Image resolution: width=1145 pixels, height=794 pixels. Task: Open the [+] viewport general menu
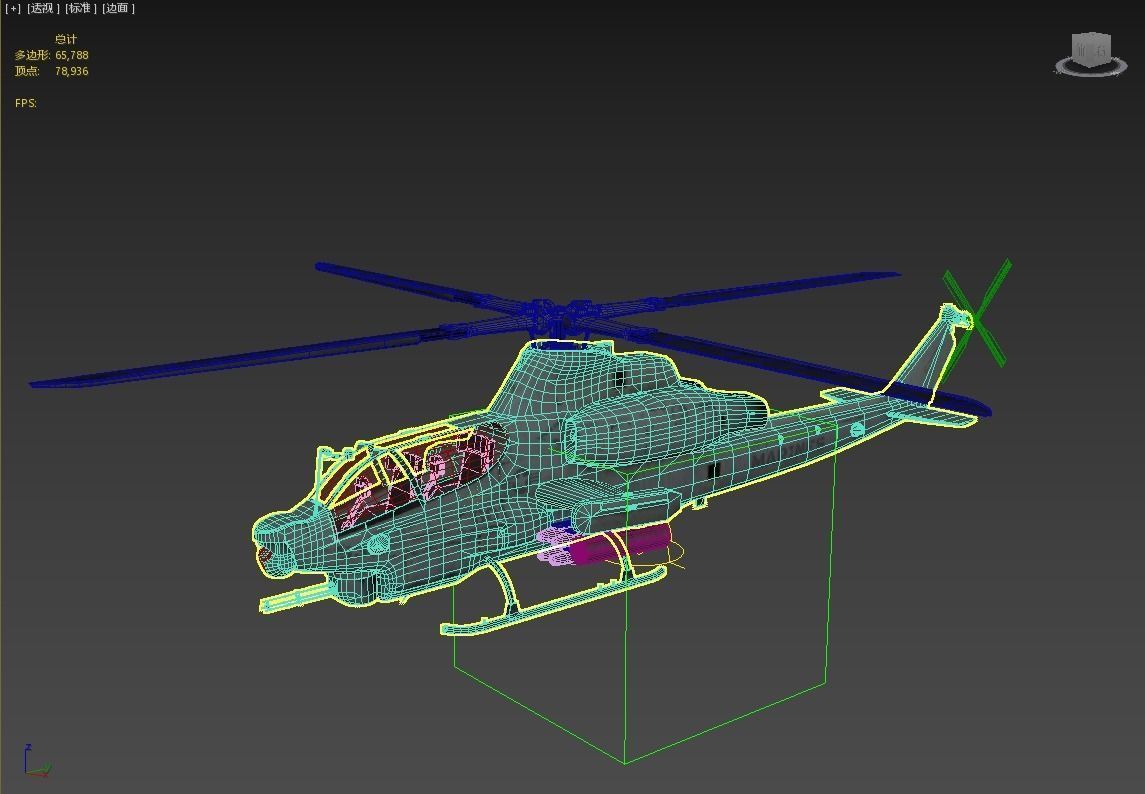pos(13,9)
